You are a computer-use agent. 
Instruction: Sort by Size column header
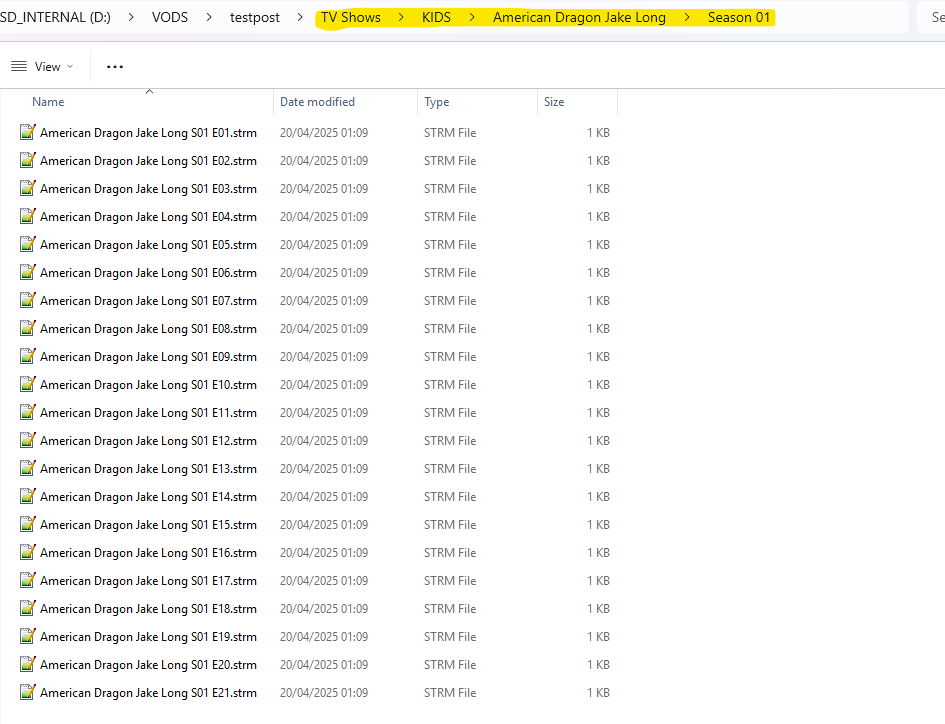554,102
